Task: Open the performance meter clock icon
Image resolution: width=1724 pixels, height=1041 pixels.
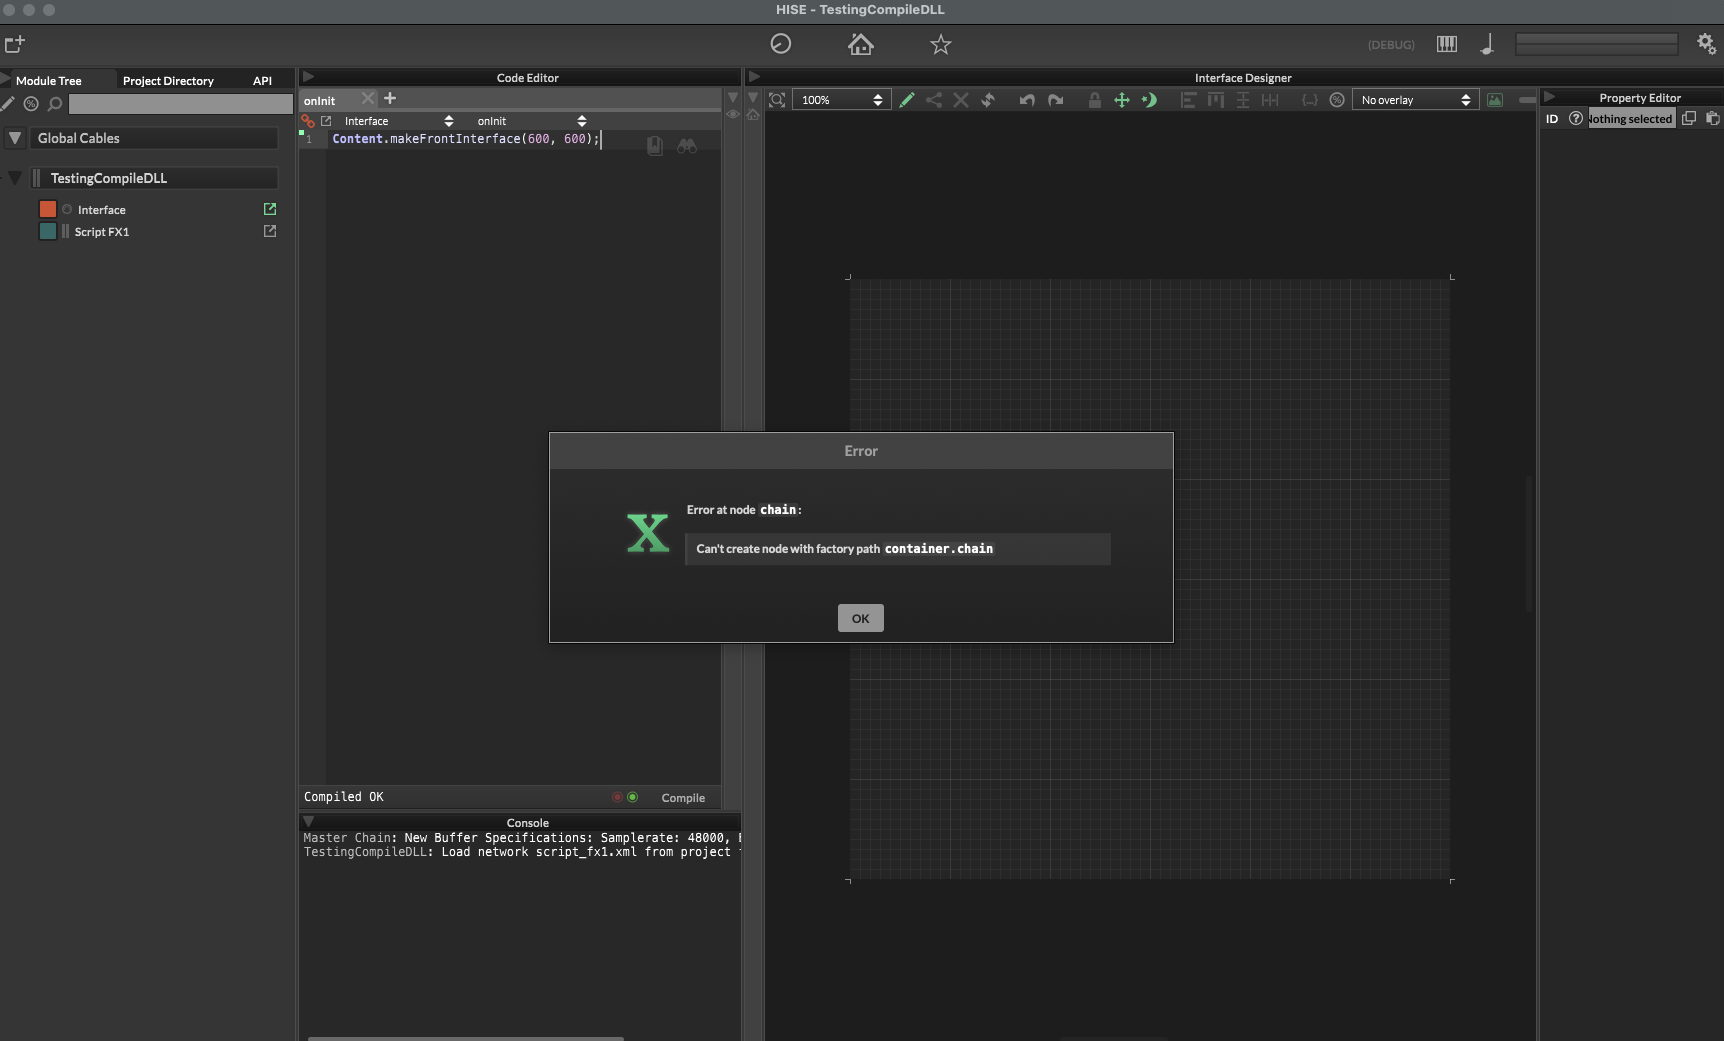Action: coord(781,44)
